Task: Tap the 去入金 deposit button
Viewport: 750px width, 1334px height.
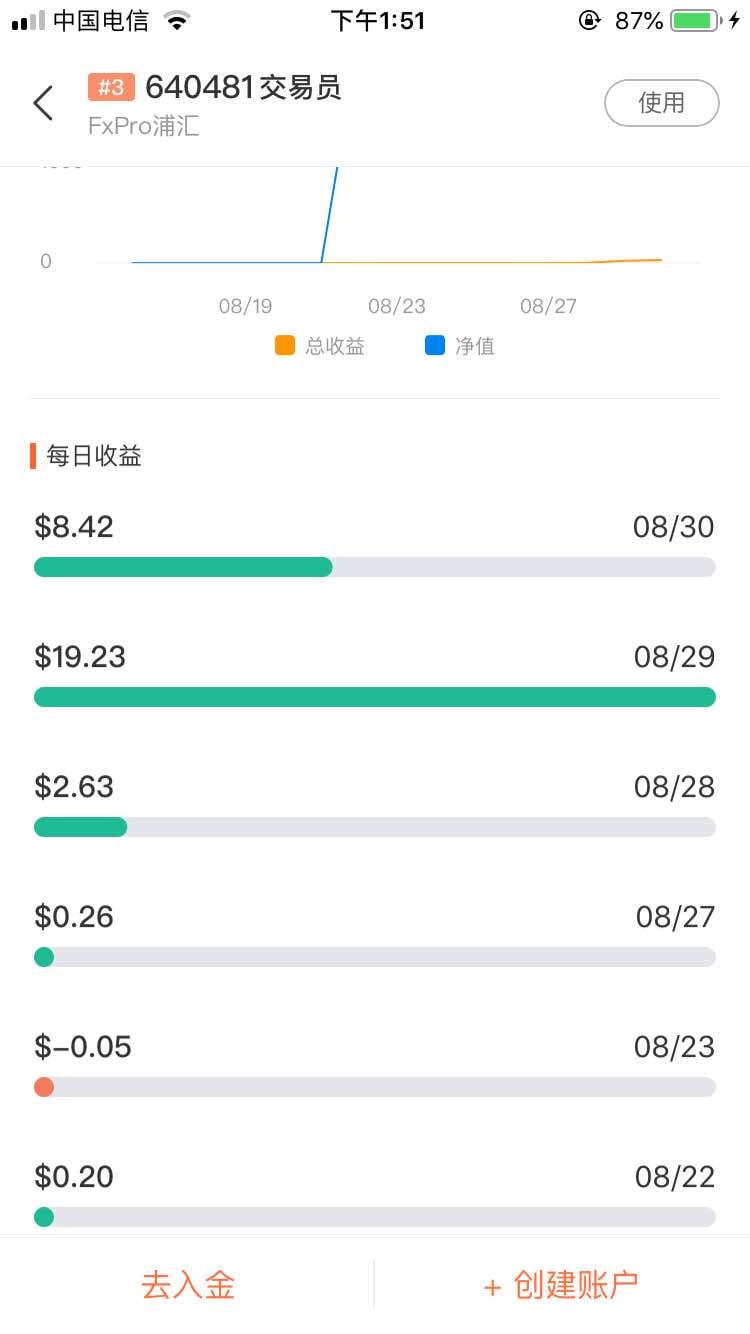Action: tap(188, 1285)
